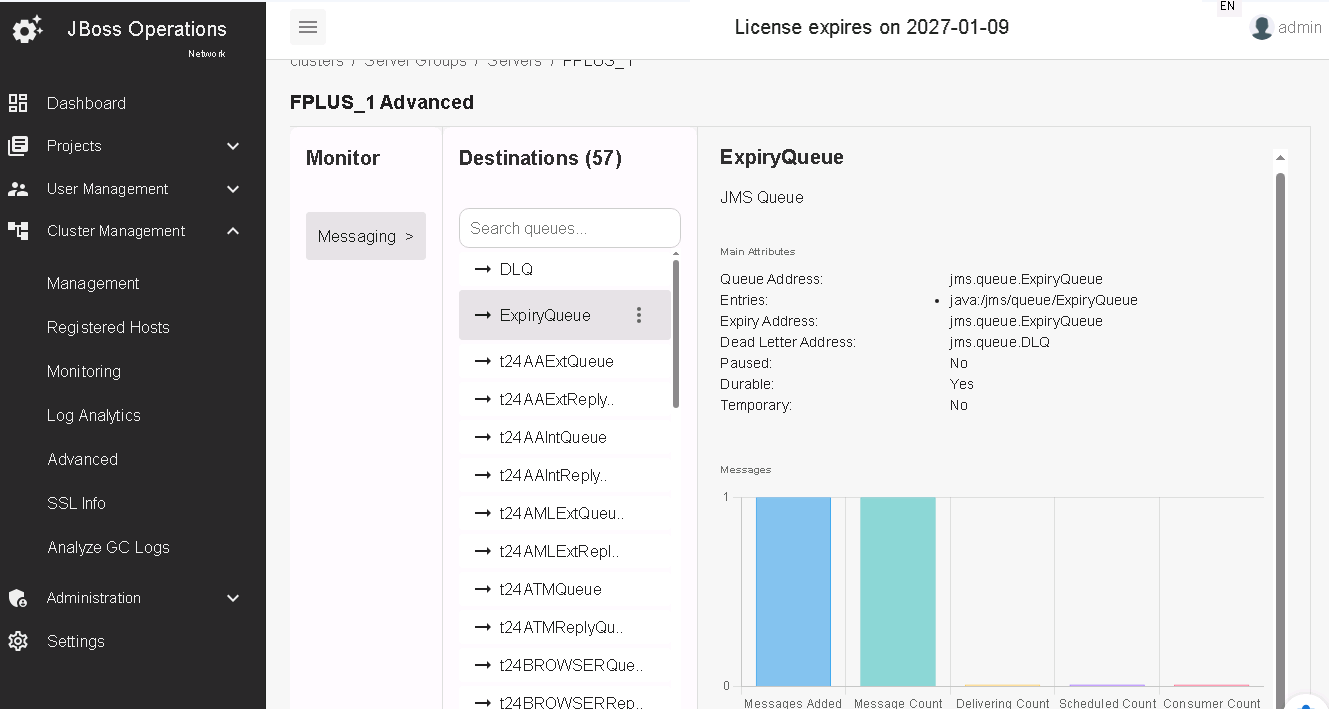This screenshot has width=1329, height=709.
Task: Select the t24ATMQueue destination
Action: pos(565,589)
